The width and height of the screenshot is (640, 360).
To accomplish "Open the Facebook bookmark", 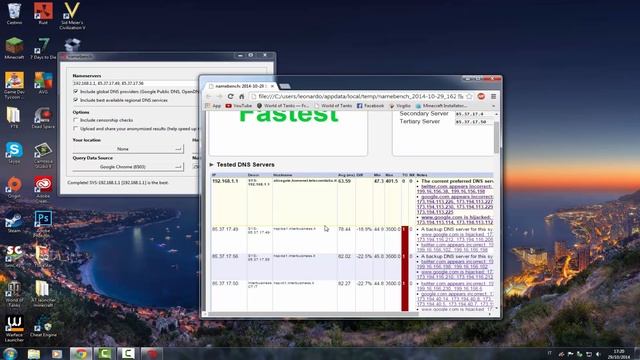I will (x=371, y=106).
